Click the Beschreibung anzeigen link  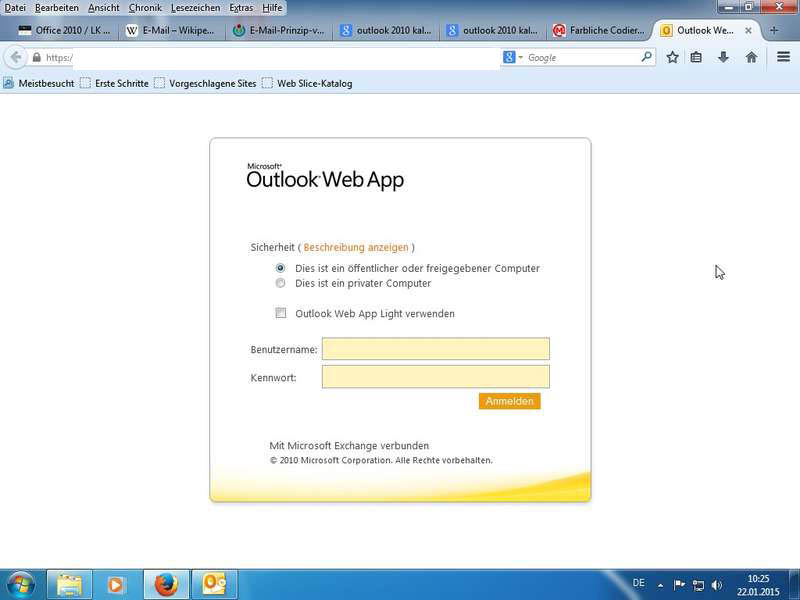point(356,247)
